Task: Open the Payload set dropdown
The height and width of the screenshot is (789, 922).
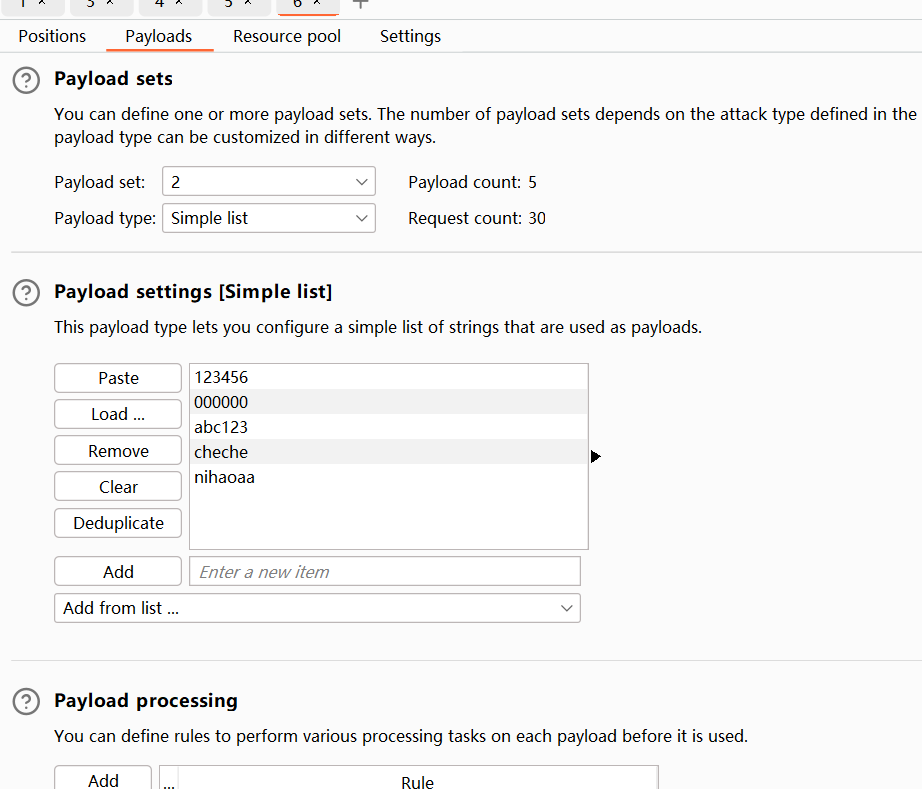Action: point(269,182)
